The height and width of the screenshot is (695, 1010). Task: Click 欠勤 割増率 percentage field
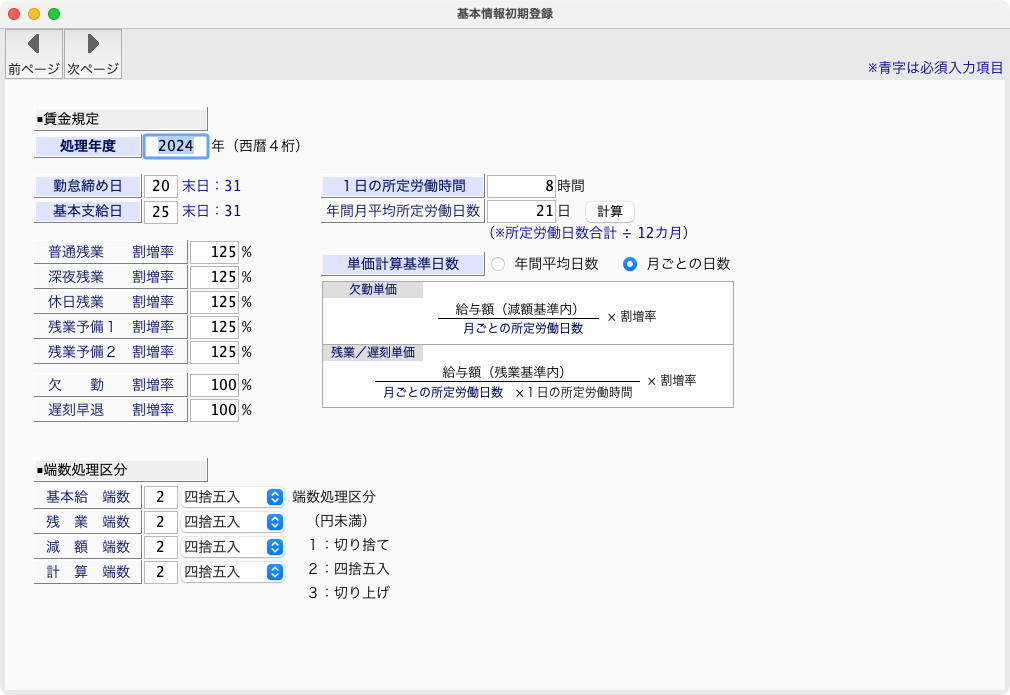(x=214, y=385)
